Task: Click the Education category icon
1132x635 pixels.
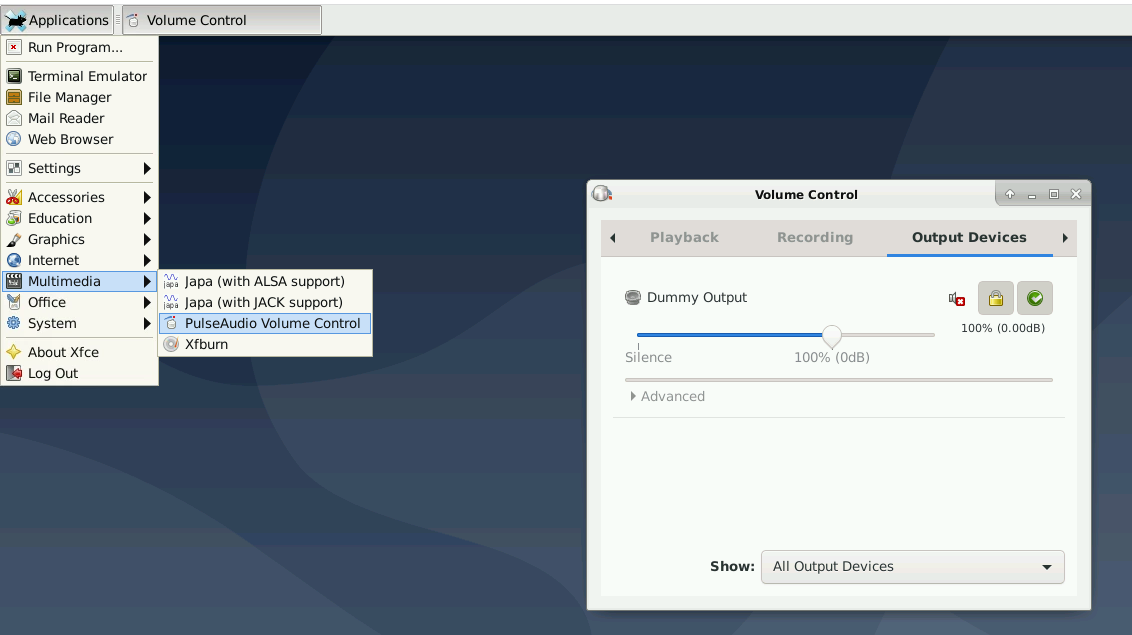Action: 14,218
